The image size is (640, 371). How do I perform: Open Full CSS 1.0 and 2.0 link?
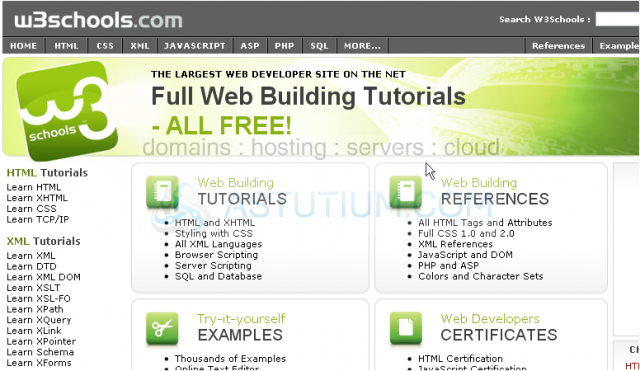pyautogui.click(x=466, y=233)
